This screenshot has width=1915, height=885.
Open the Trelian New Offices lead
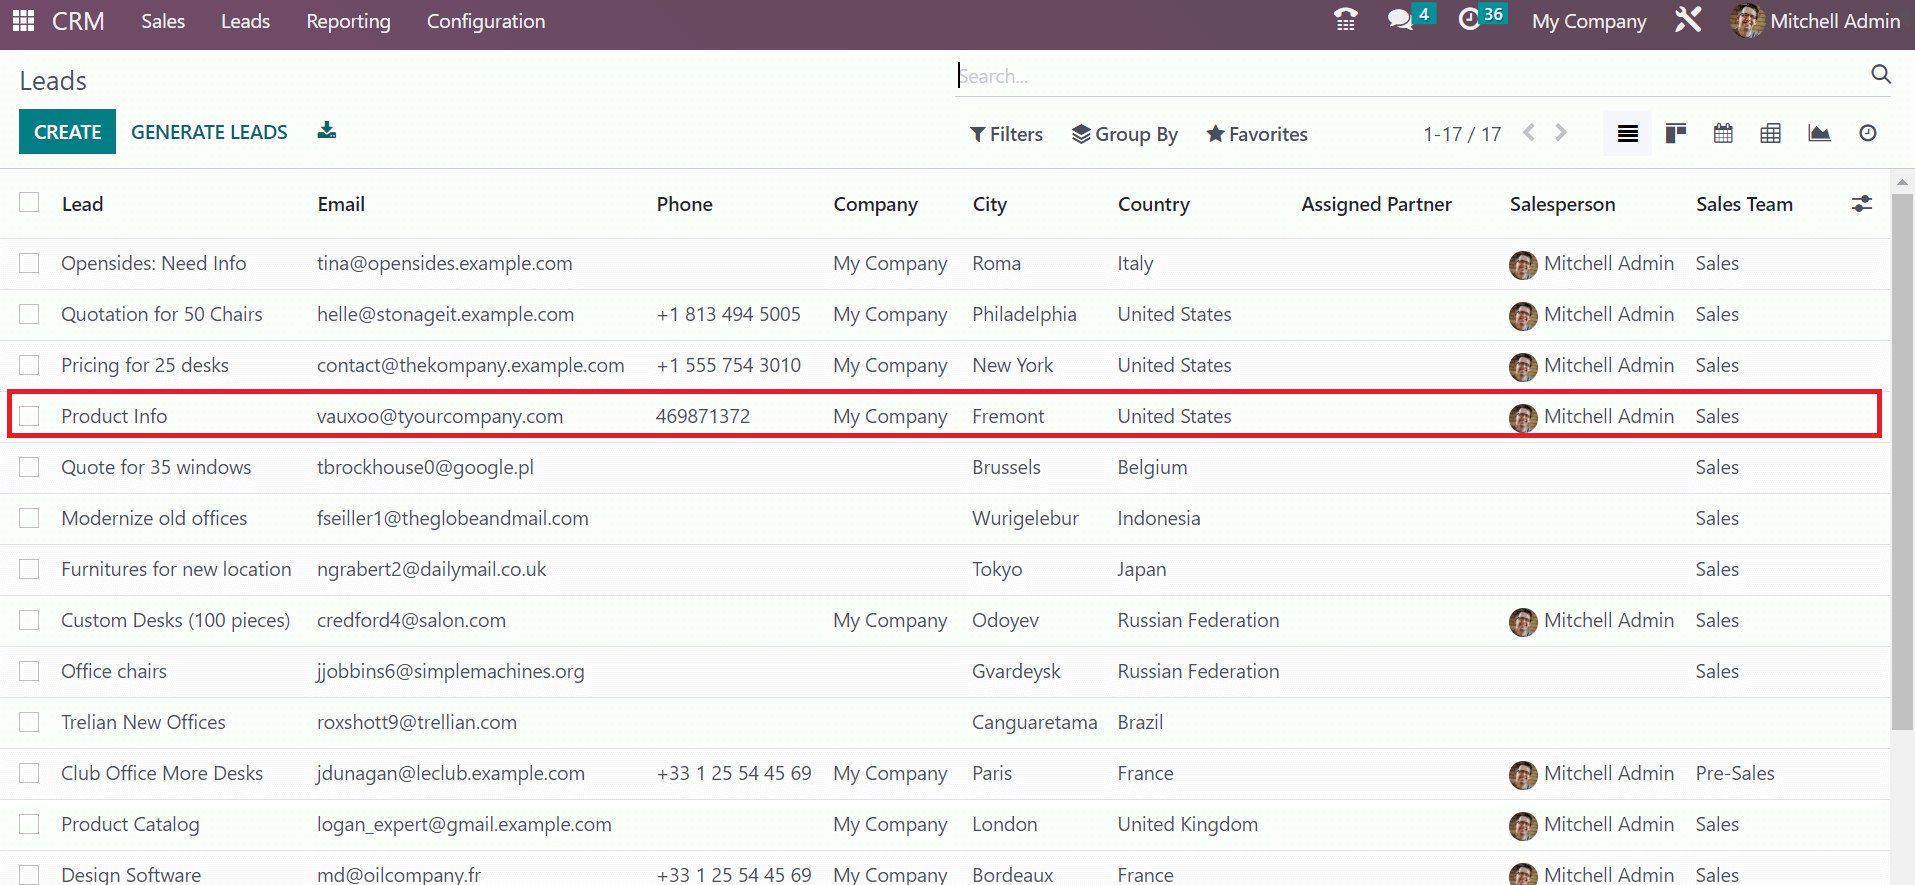tap(143, 722)
